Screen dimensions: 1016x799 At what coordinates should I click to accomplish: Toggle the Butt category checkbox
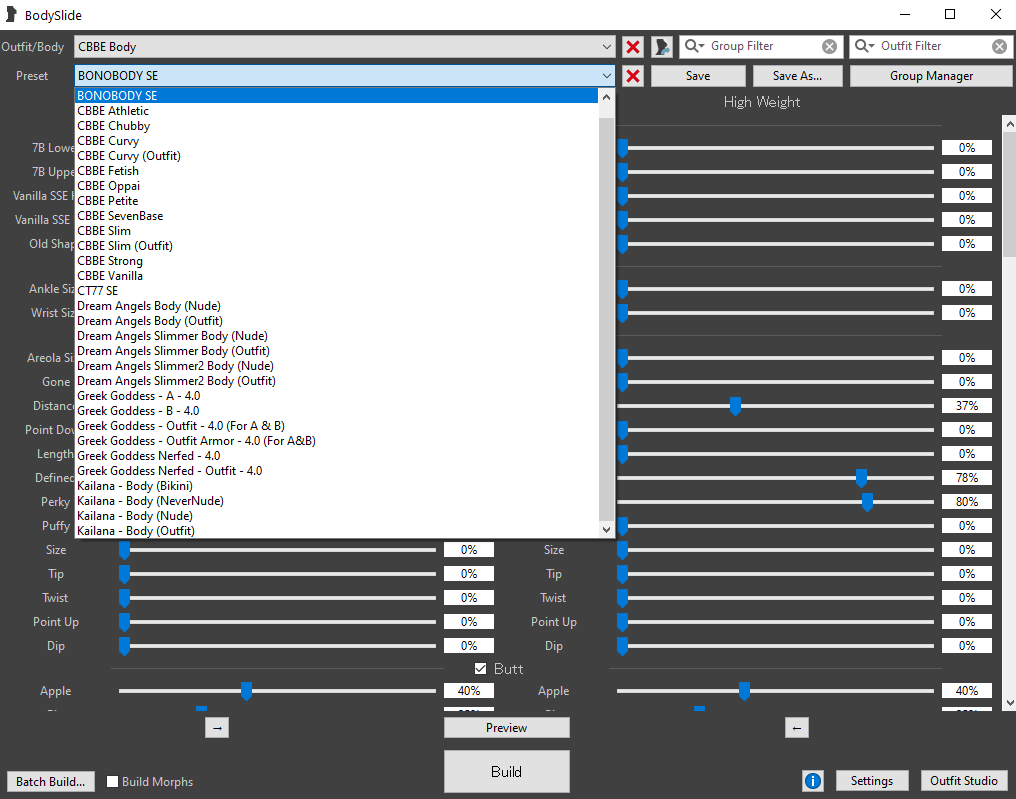click(480, 669)
